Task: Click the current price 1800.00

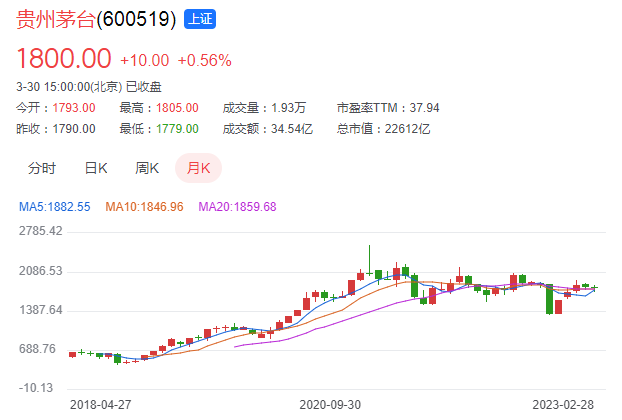Action: [64, 59]
